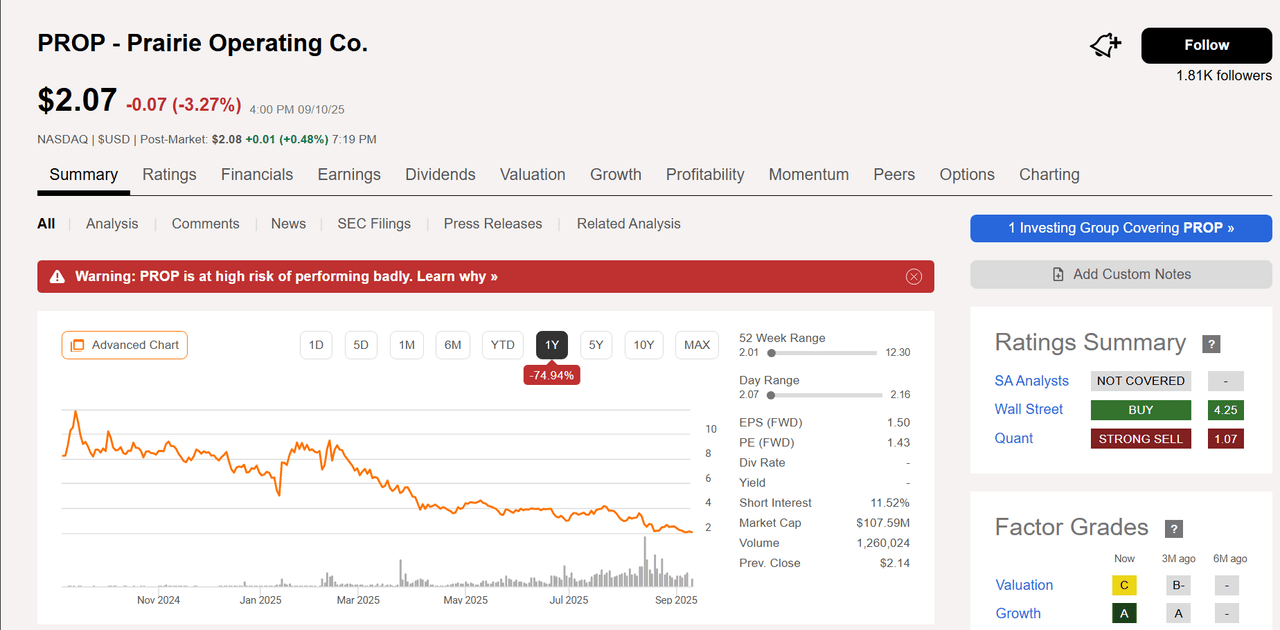Open the Dividends tab
The height and width of the screenshot is (630, 1280).
(440, 174)
